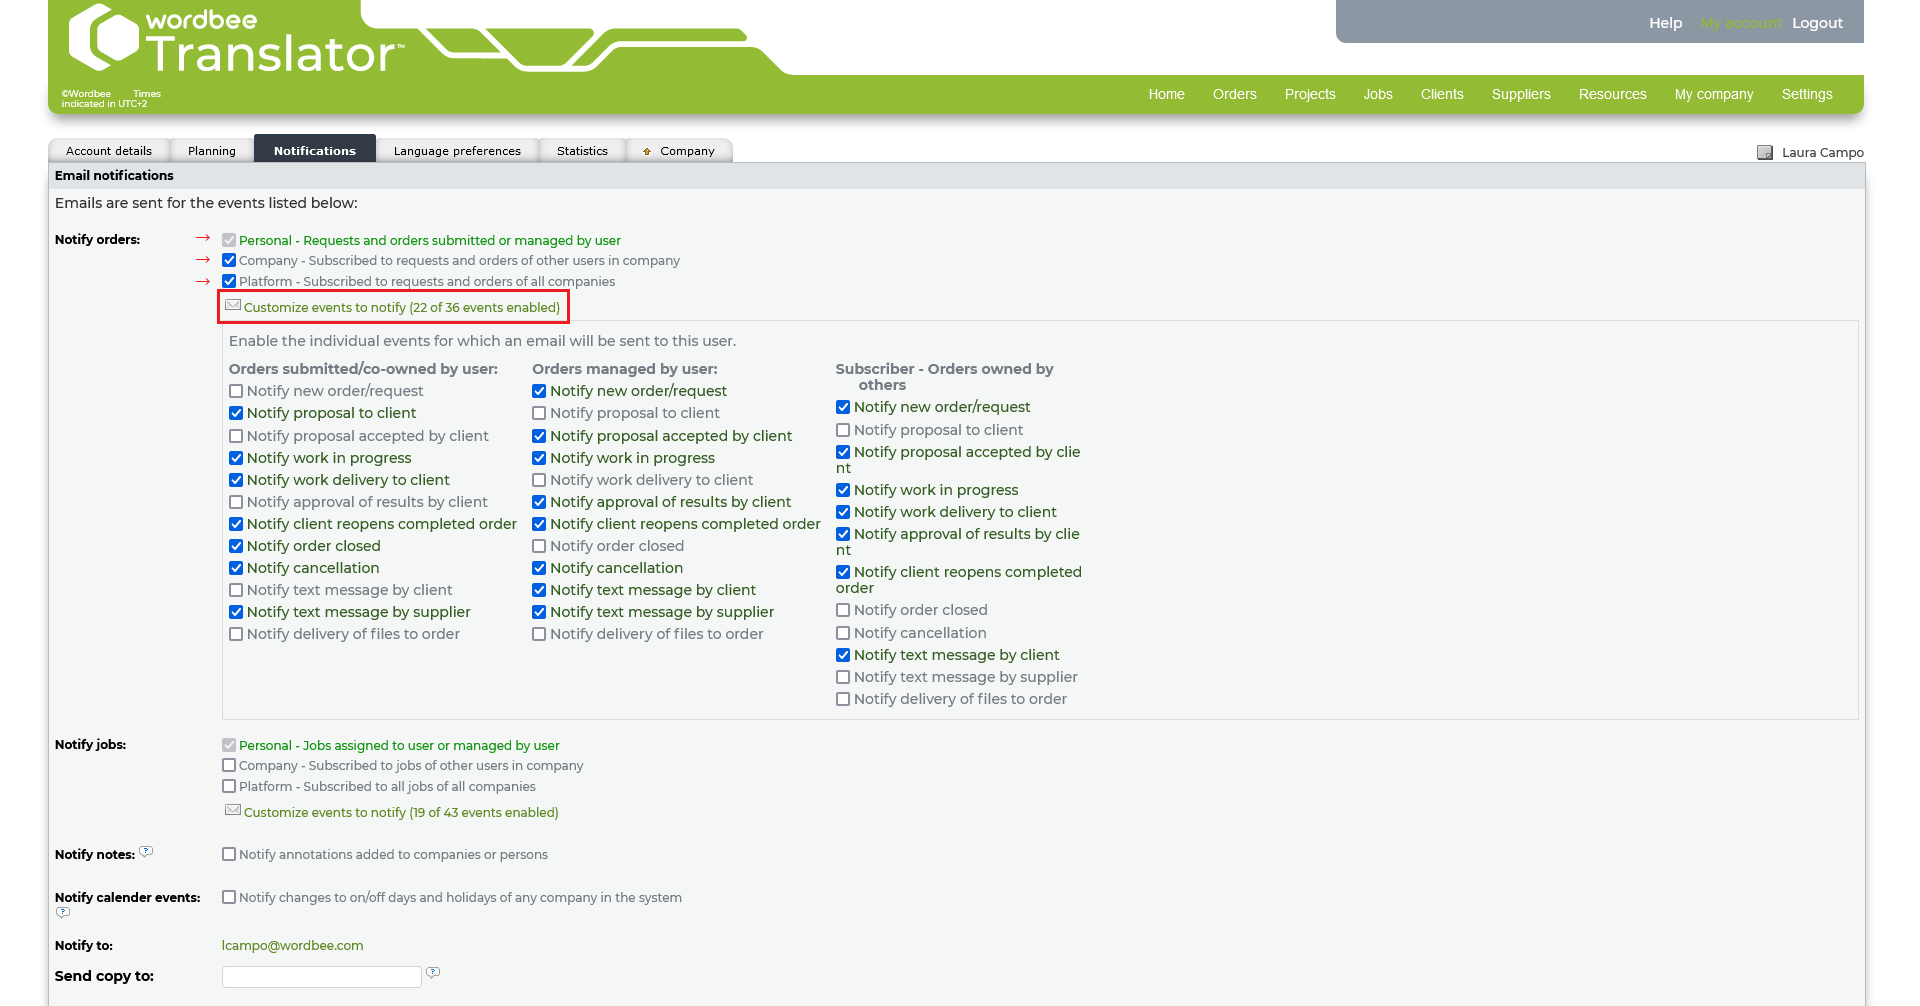Image resolution: width=1920 pixels, height=1006 pixels.
Task: Click the lcampo@wordbee.com email link
Action: pos(292,946)
